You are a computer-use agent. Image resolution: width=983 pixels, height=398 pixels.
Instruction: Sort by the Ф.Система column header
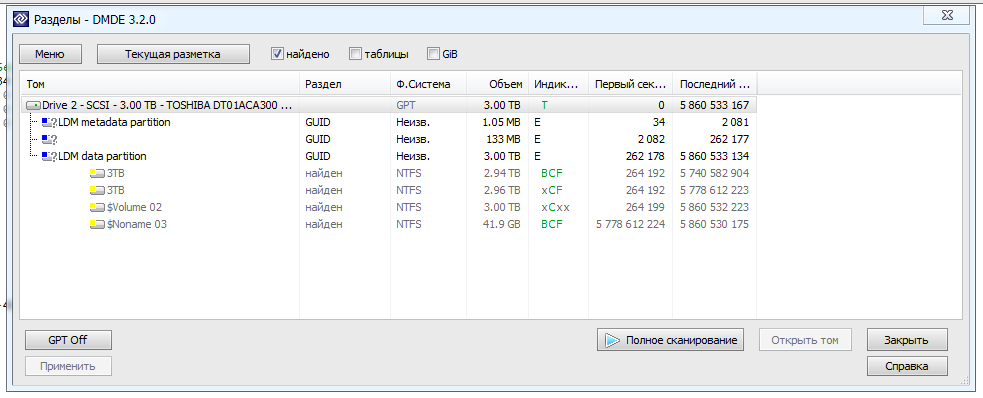428,84
